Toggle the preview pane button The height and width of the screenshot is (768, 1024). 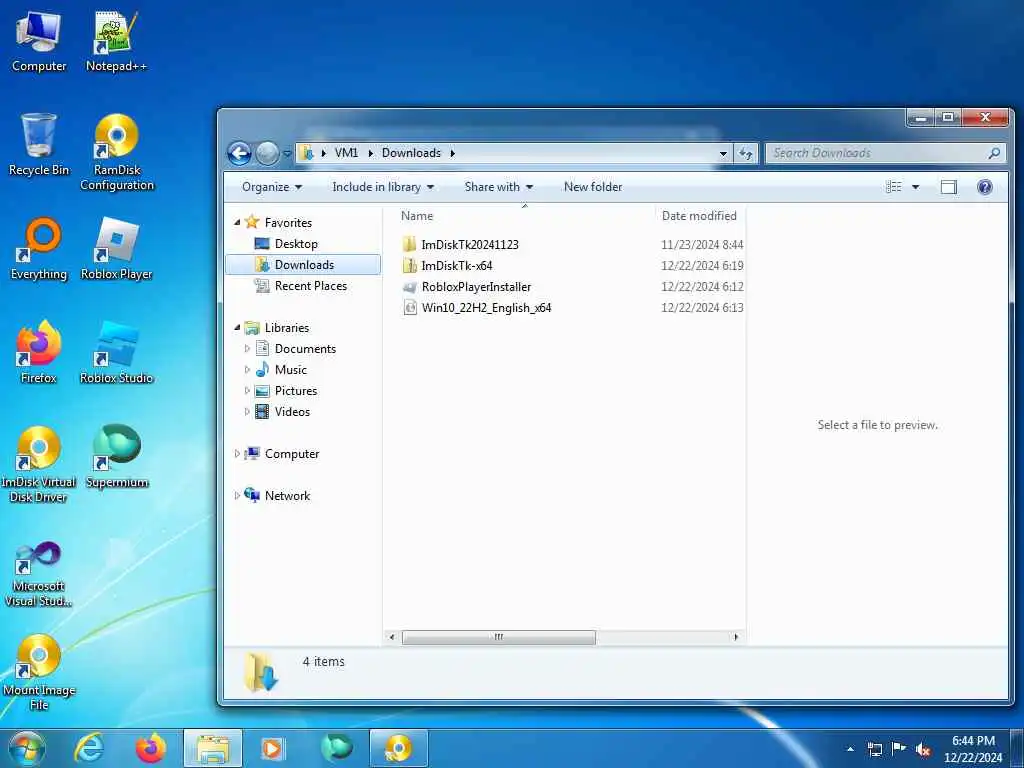coord(948,187)
